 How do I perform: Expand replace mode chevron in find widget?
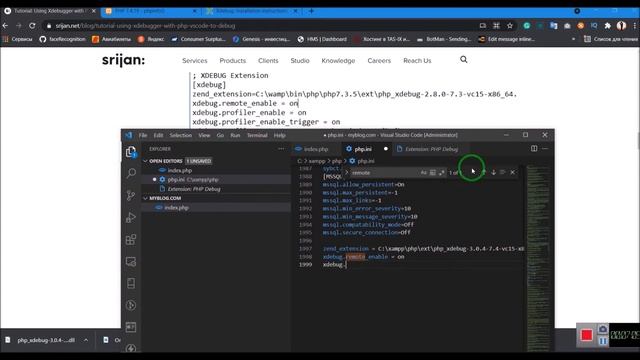347,173
